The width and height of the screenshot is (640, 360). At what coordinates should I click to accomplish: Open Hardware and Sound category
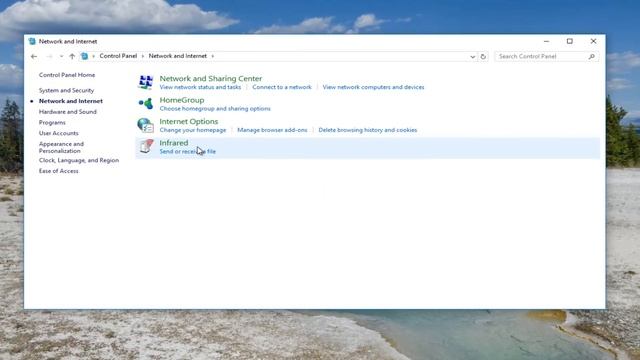(x=68, y=111)
